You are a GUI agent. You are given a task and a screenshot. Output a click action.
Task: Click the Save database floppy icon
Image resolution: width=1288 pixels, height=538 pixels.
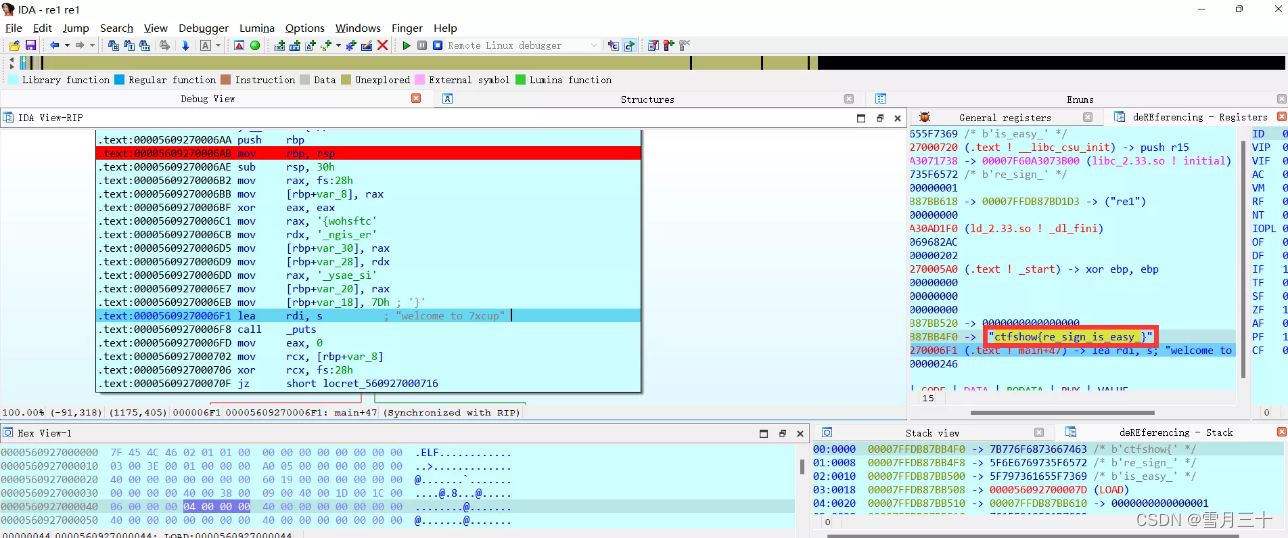30,46
